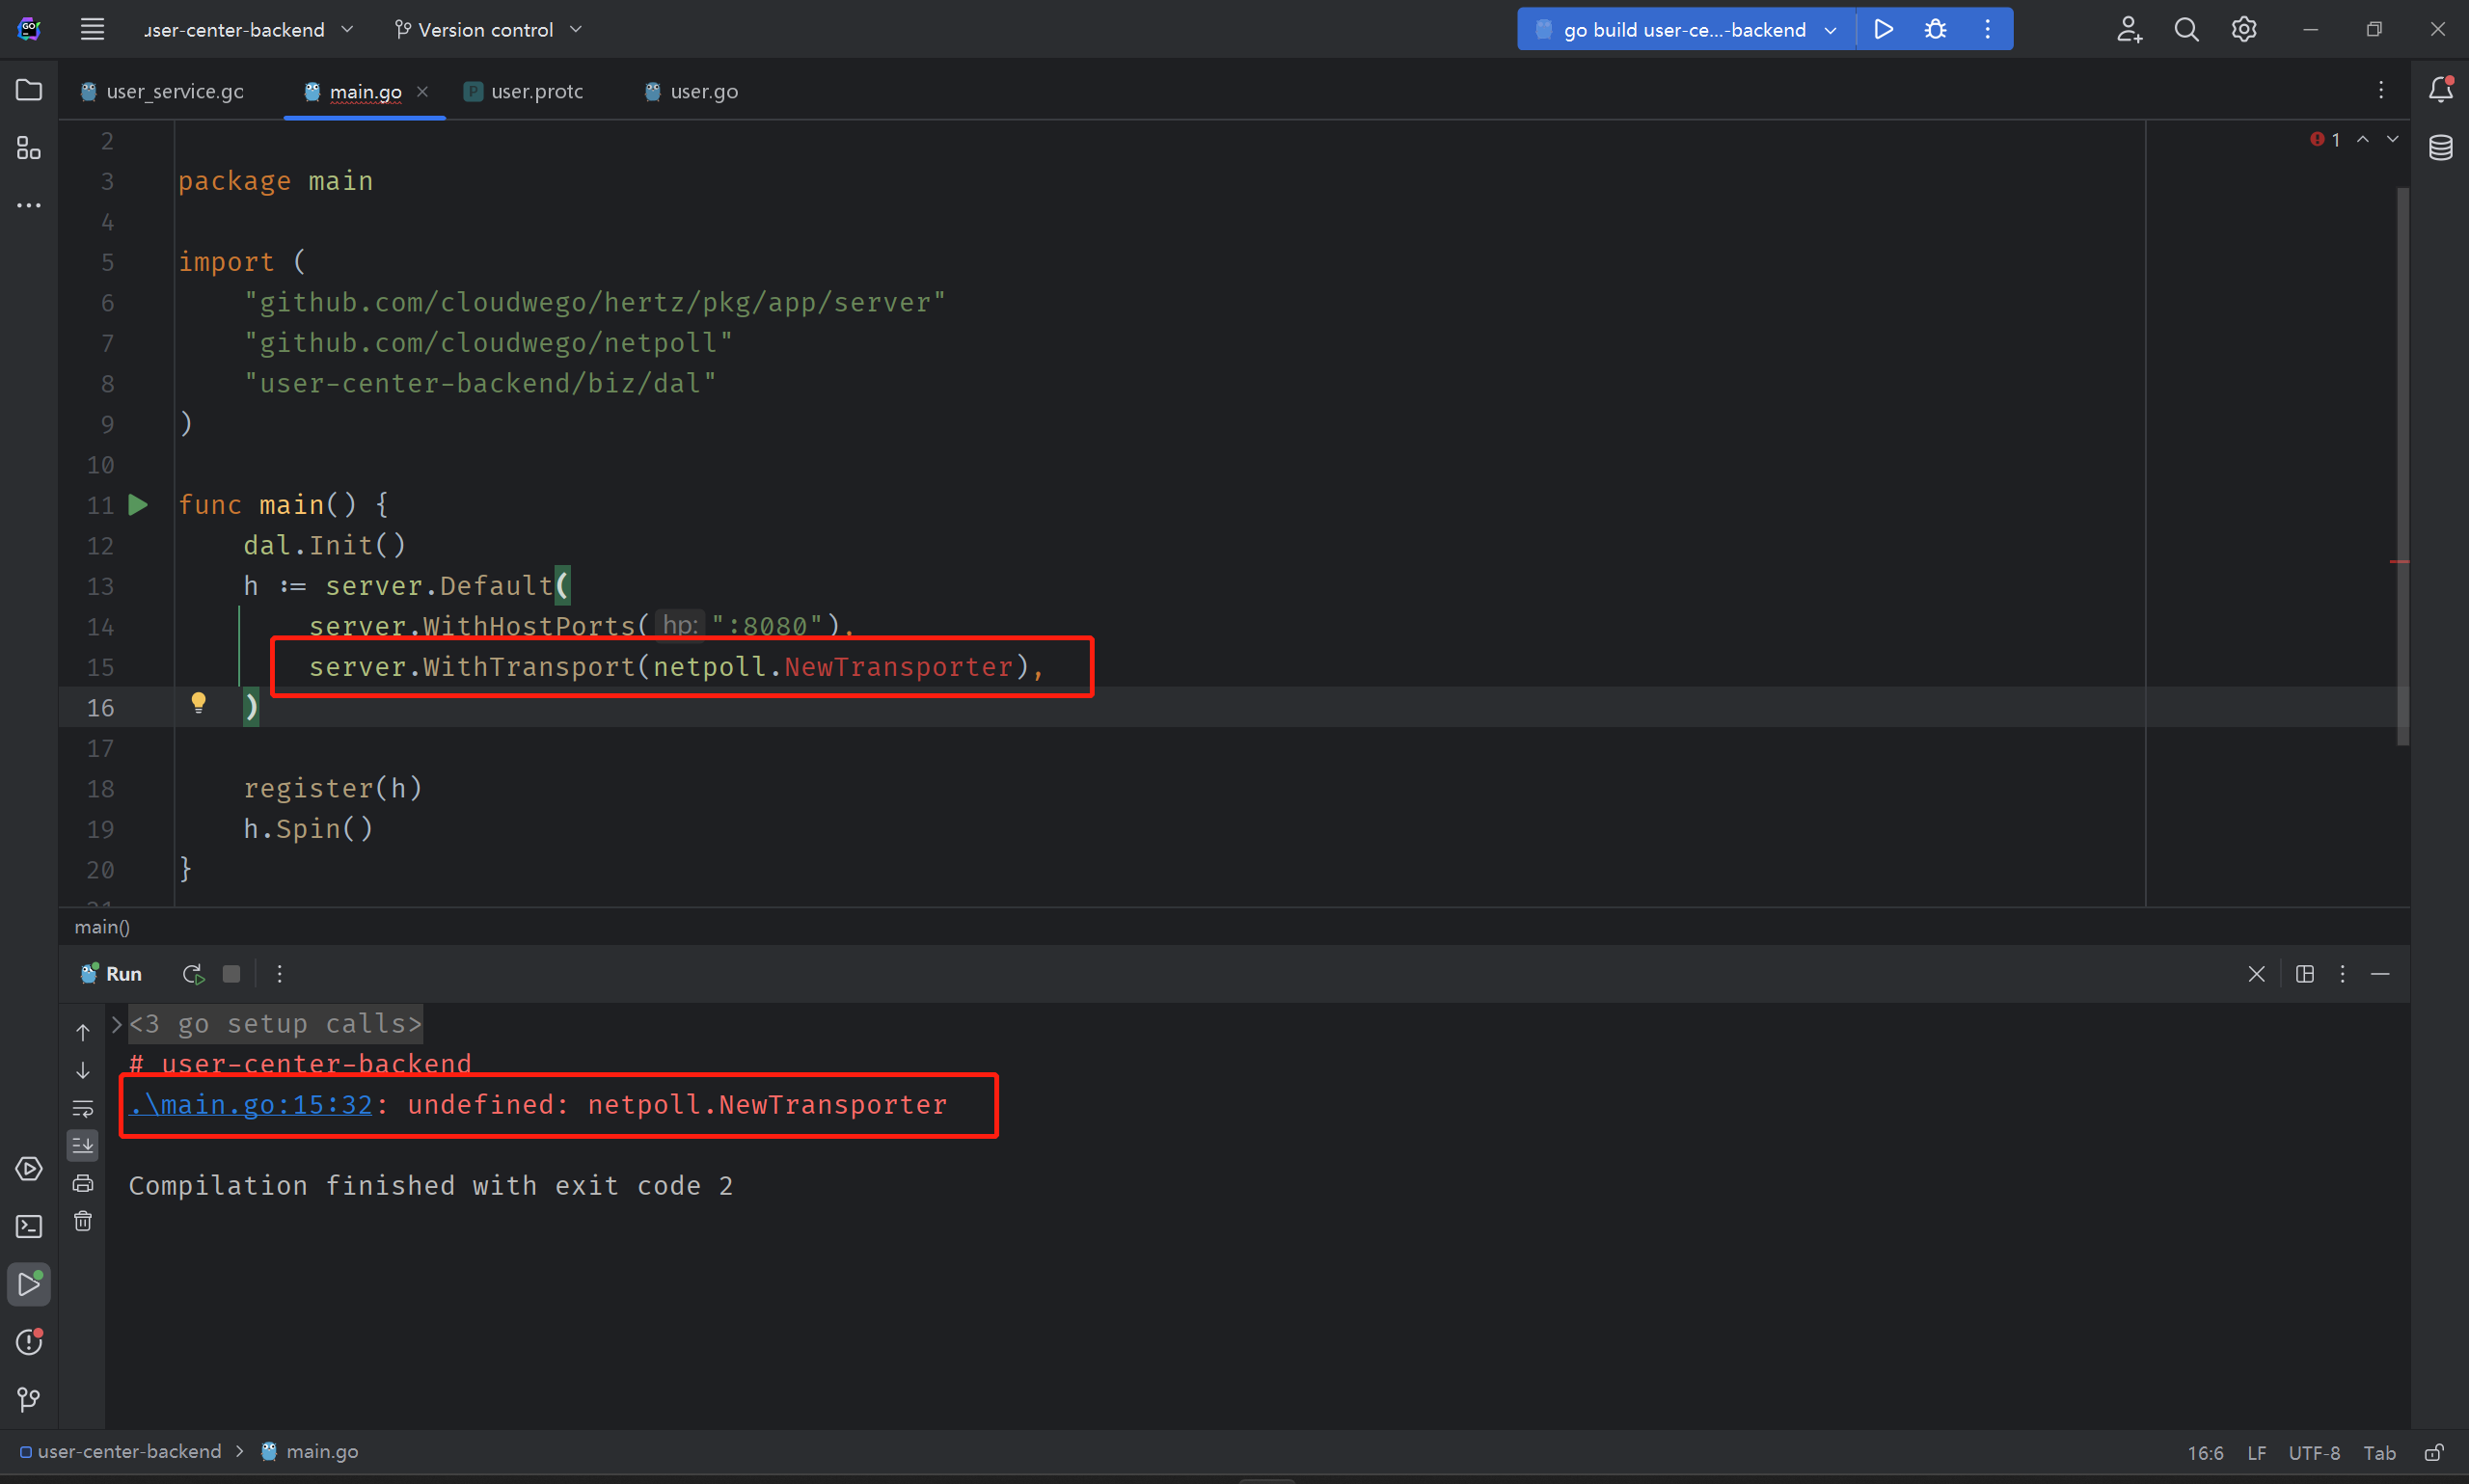Click the intention lightbulb on line 16
Screen dimensions: 2469x1484
198,703
